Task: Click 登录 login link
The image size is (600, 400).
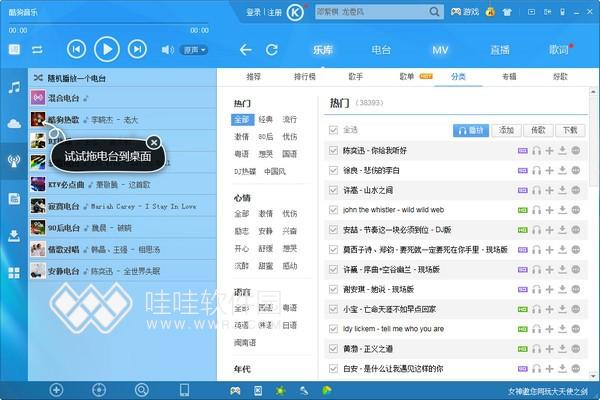Action: tap(253, 13)
